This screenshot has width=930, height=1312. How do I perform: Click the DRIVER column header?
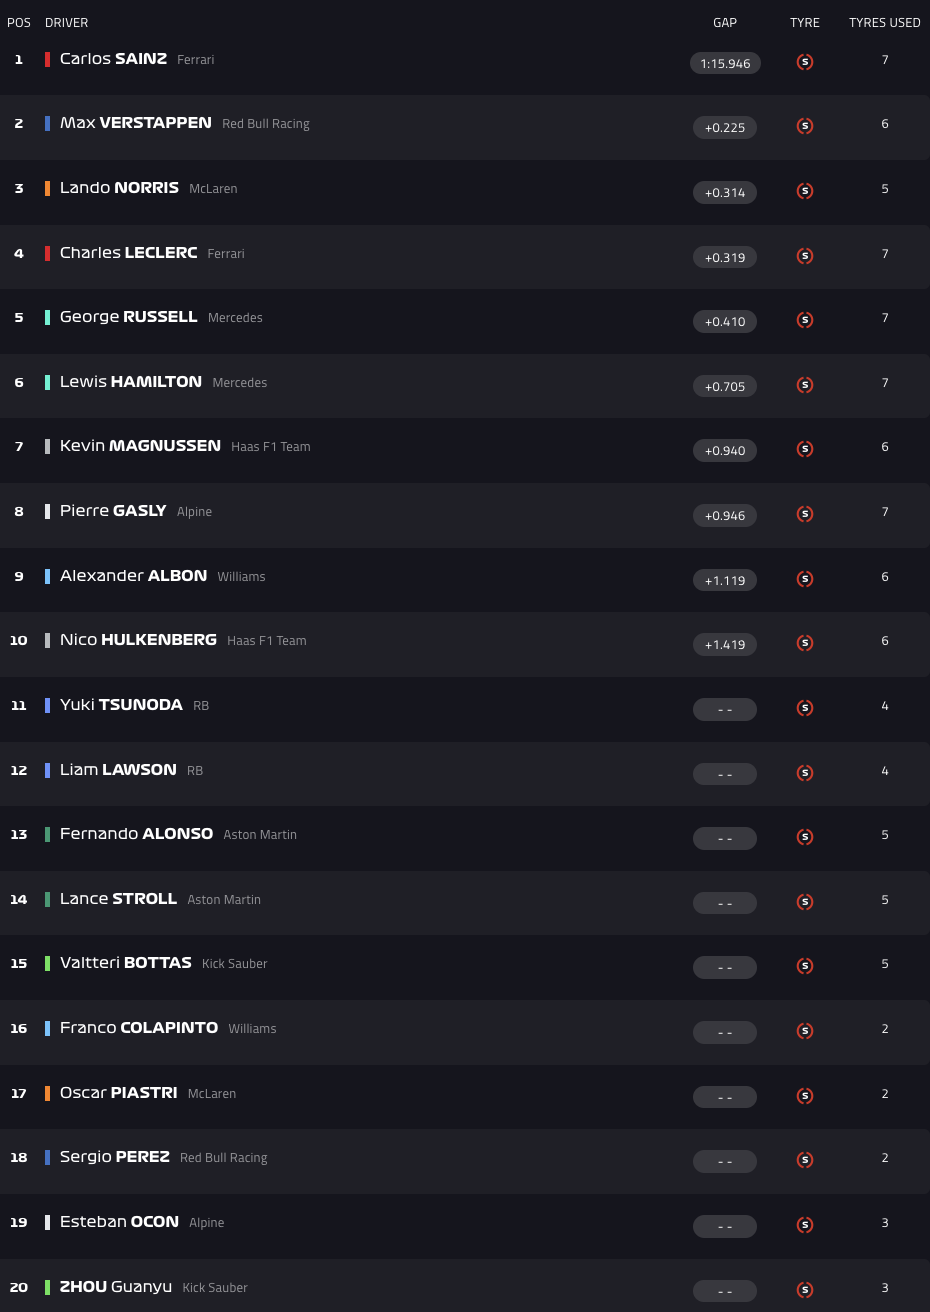tap(66, 23)
